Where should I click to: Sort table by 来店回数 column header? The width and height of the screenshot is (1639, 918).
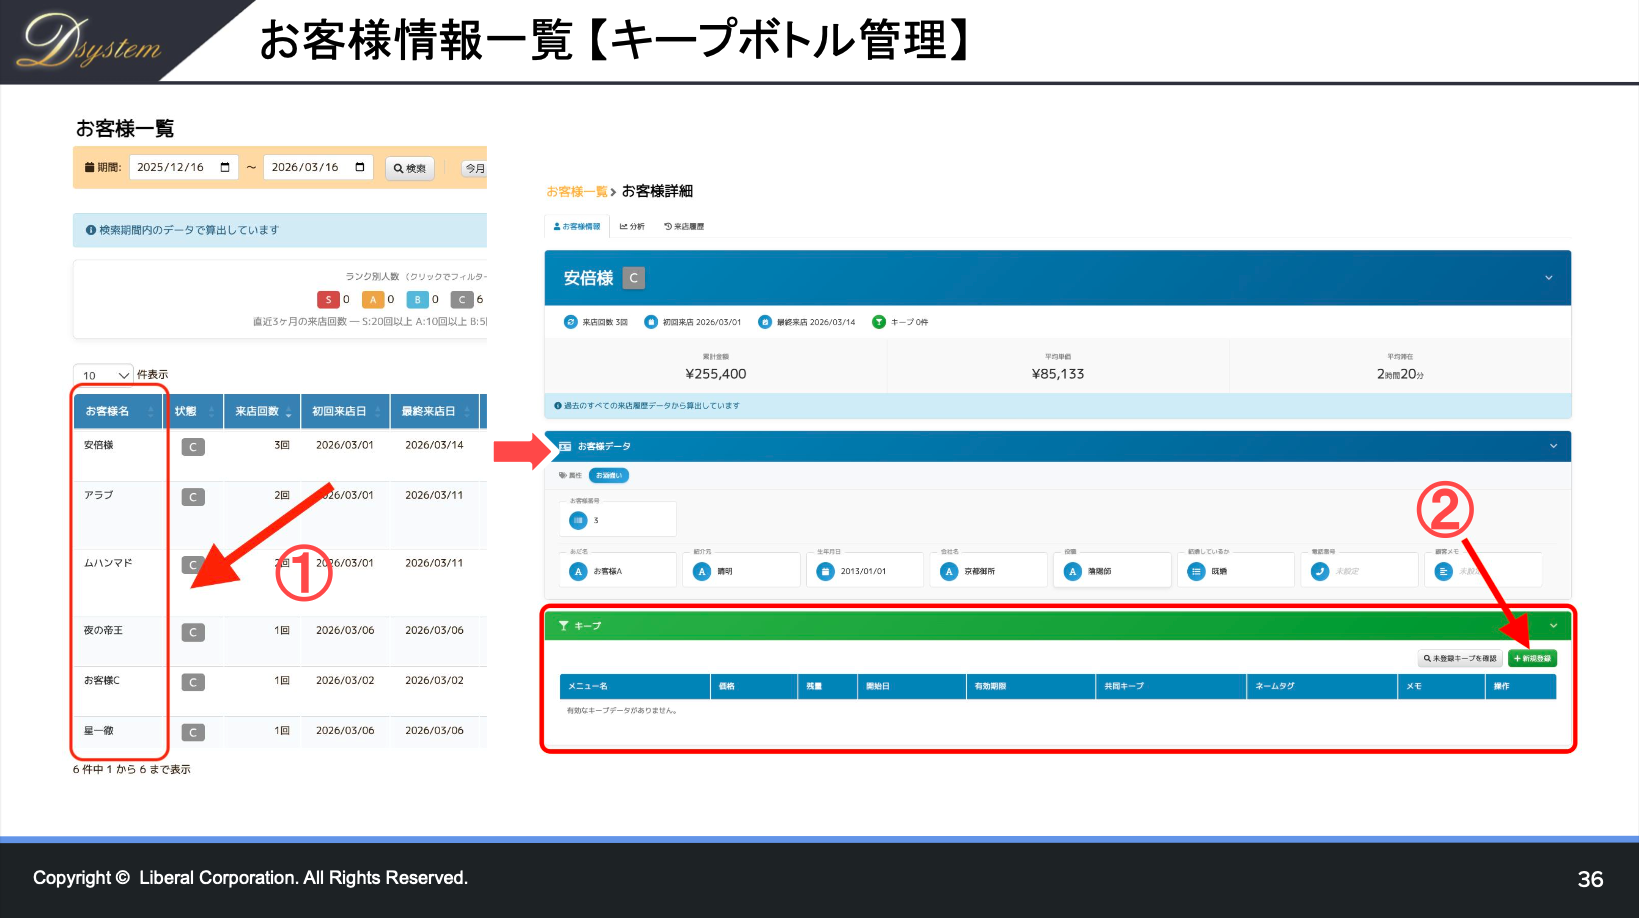coord(262,411)
